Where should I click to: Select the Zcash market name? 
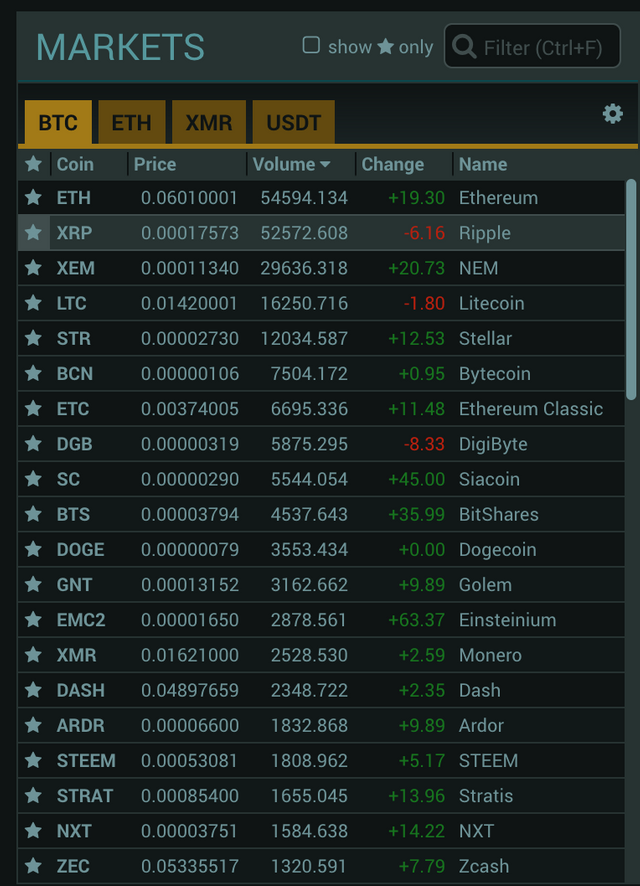click(x=484, y=866)
